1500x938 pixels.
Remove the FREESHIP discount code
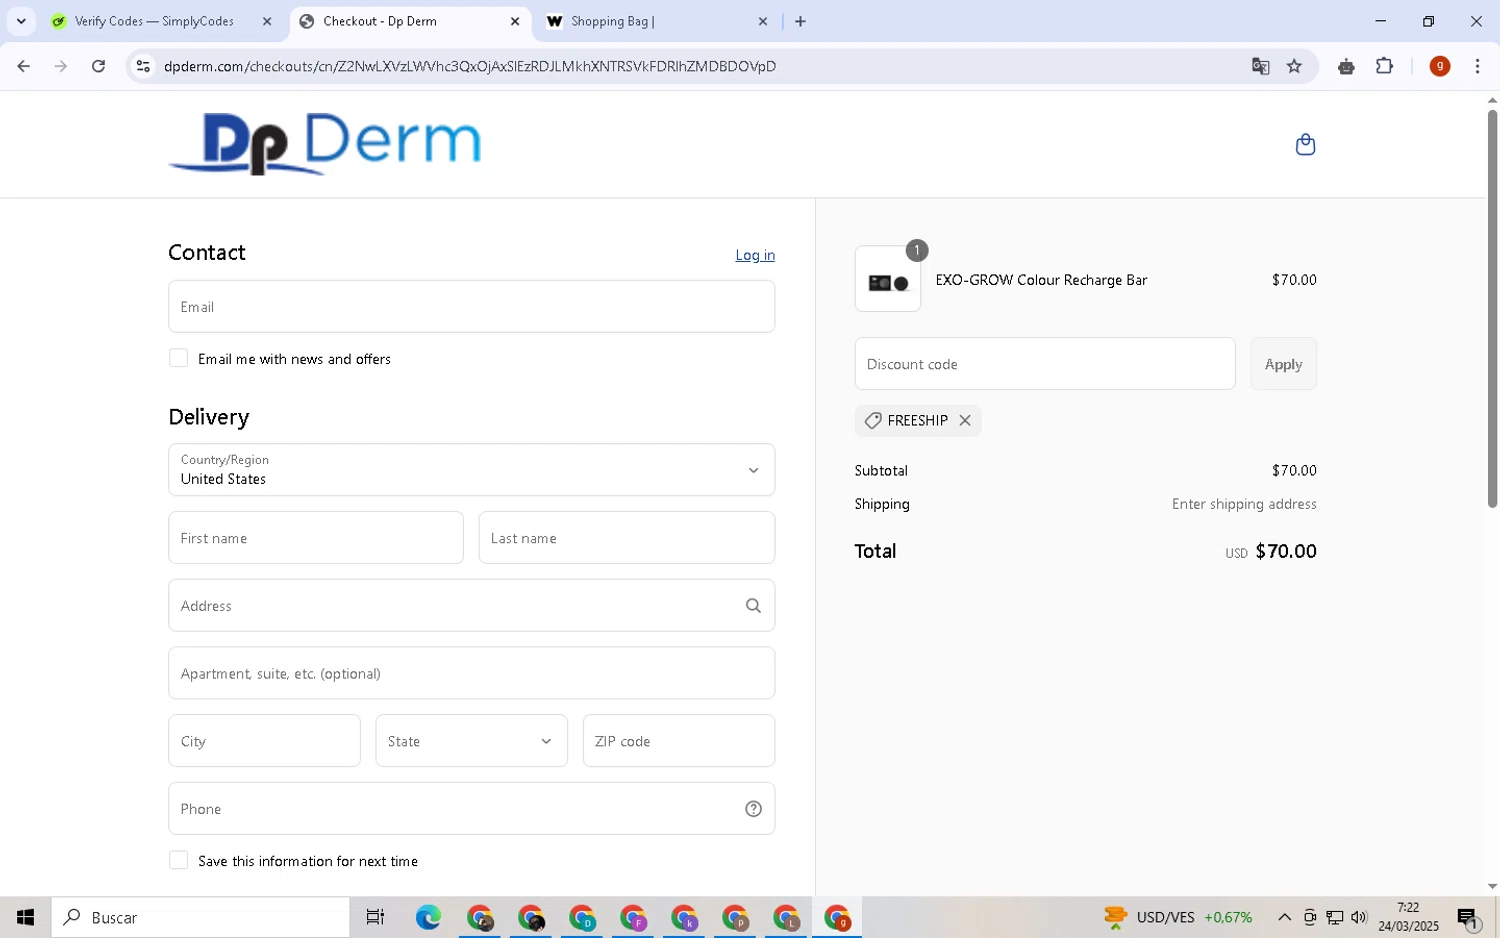coord(965,421)
